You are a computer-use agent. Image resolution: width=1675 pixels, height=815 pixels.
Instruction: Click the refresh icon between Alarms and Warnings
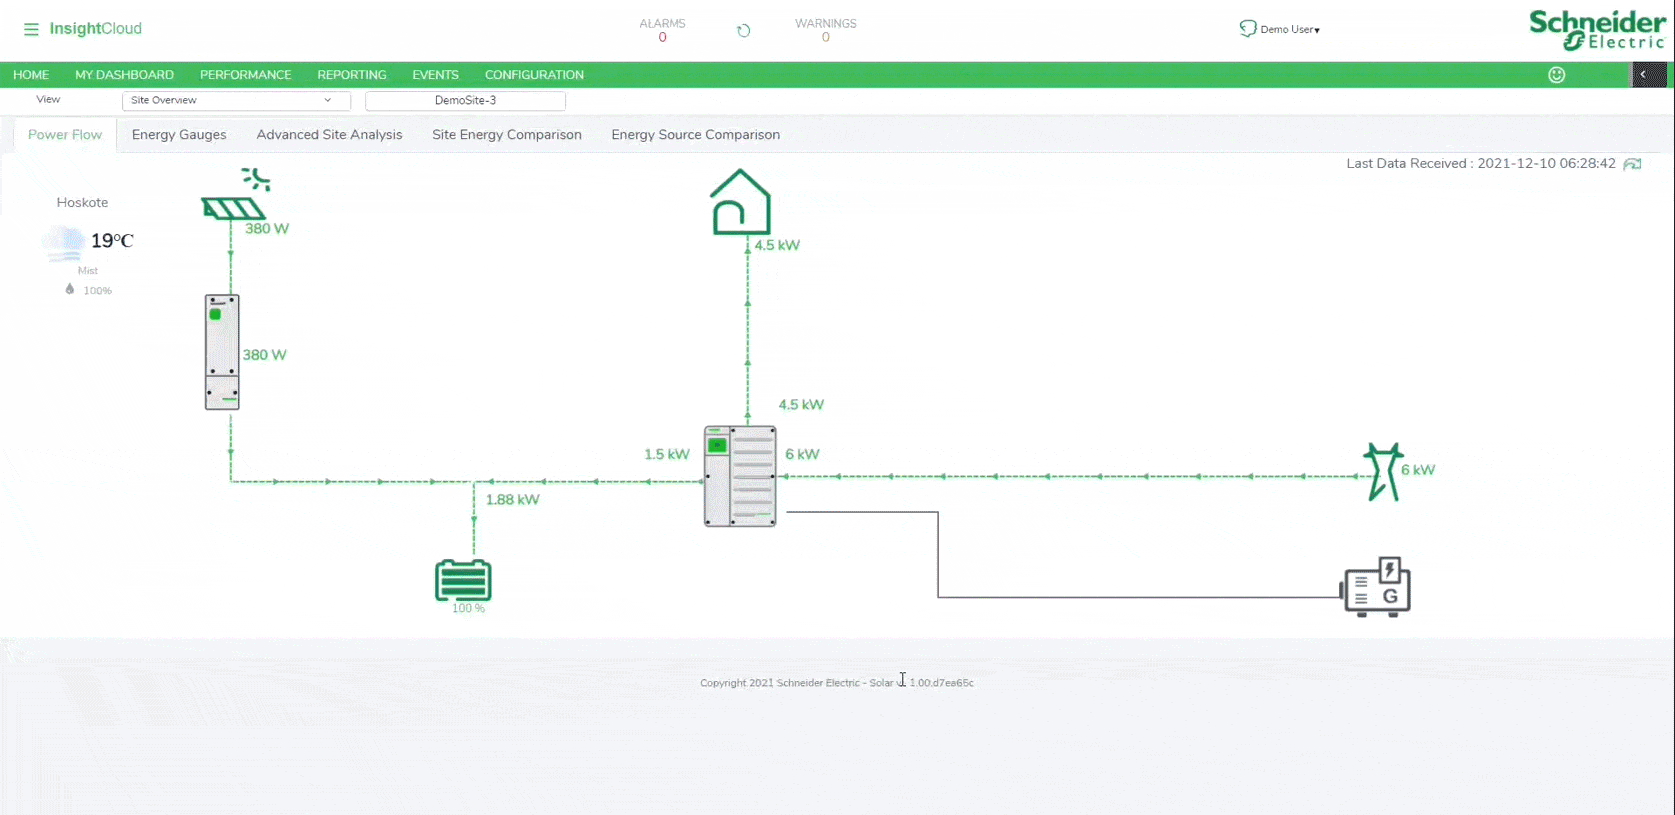click(743, 31)
